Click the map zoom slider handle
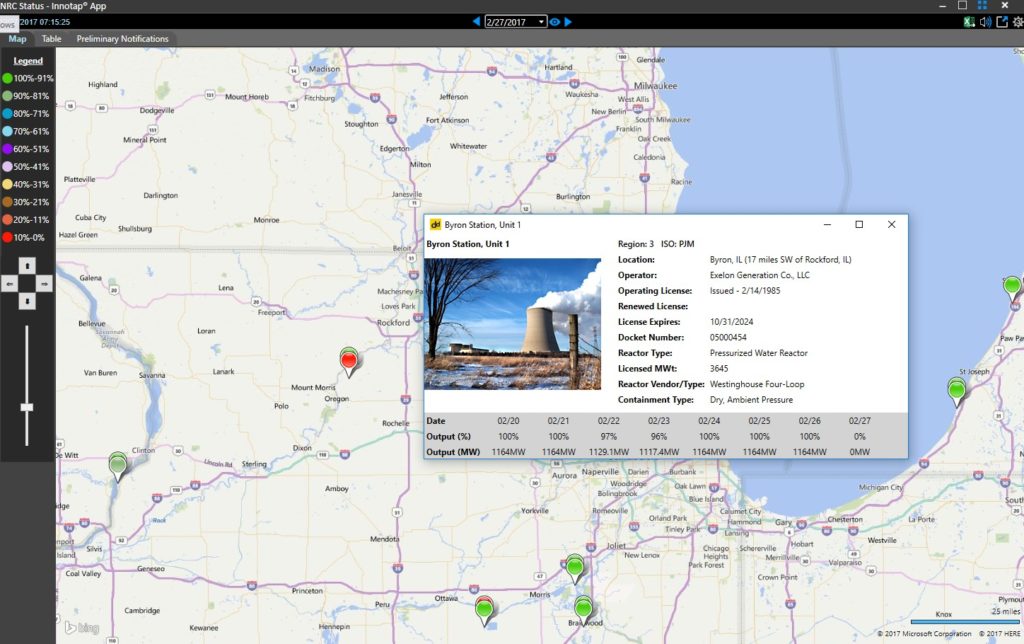This screenshot has width=1024, height=644. pyautogui.click(x=27, y=407)
